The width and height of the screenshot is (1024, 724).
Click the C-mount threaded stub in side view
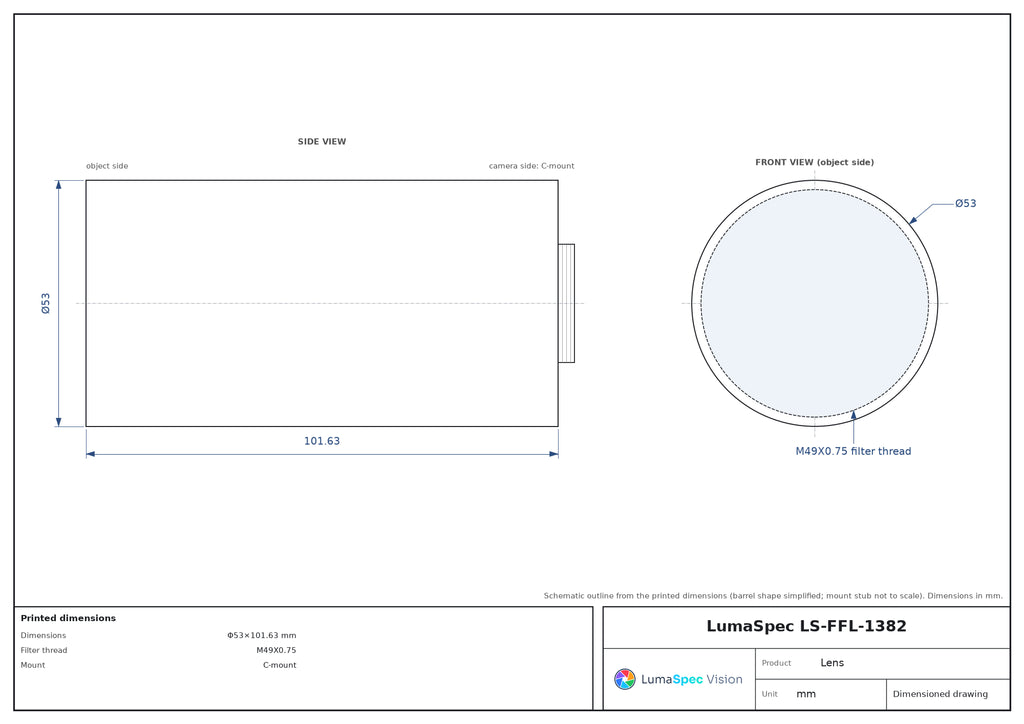coord(566,303)
